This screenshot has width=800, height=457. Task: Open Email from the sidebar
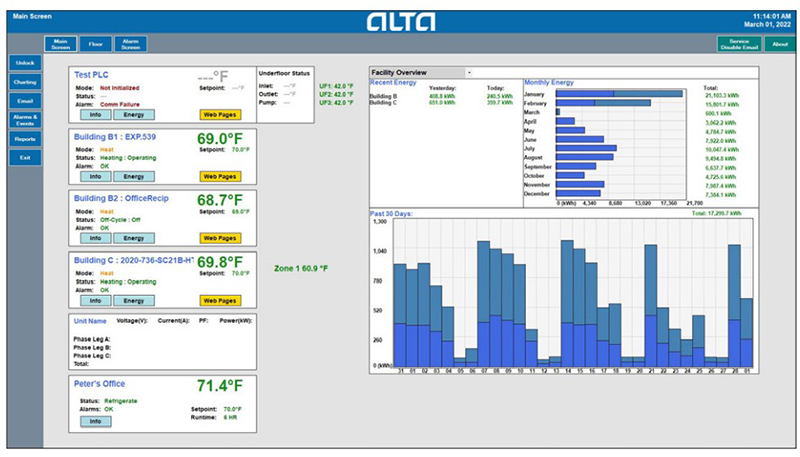[25, 100]
